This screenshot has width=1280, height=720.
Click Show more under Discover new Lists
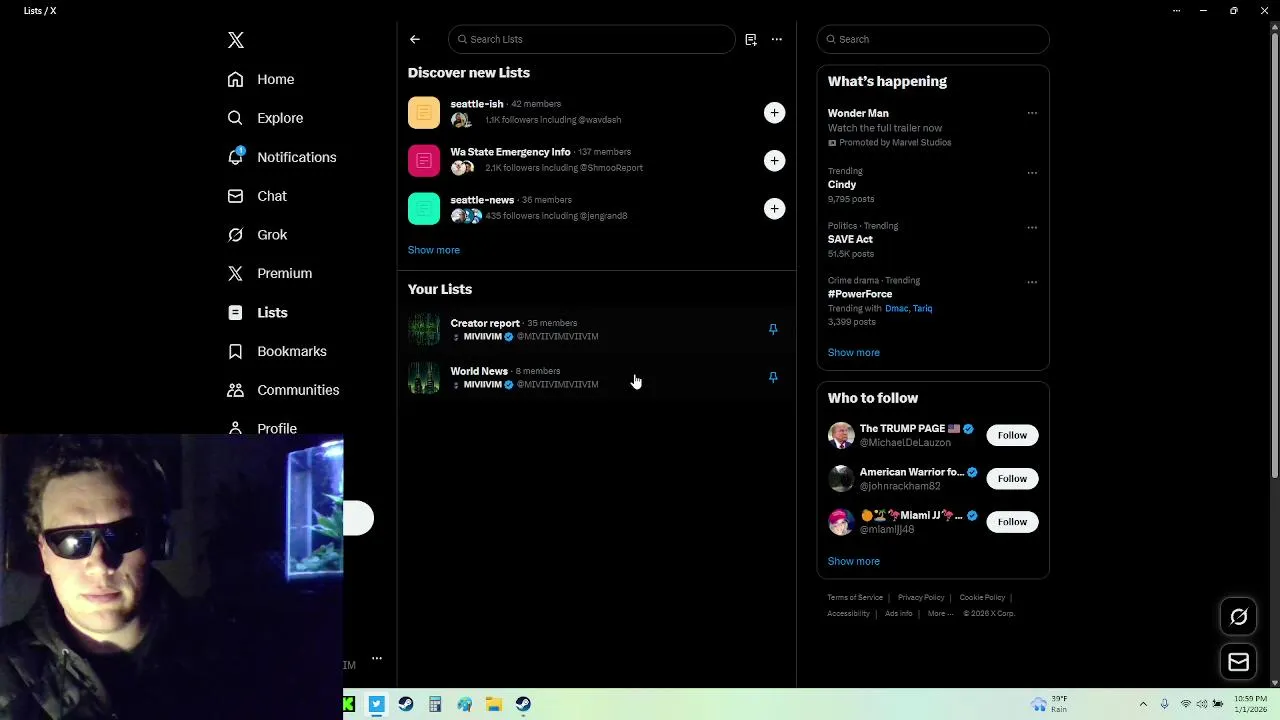click(x=434, y=250)
